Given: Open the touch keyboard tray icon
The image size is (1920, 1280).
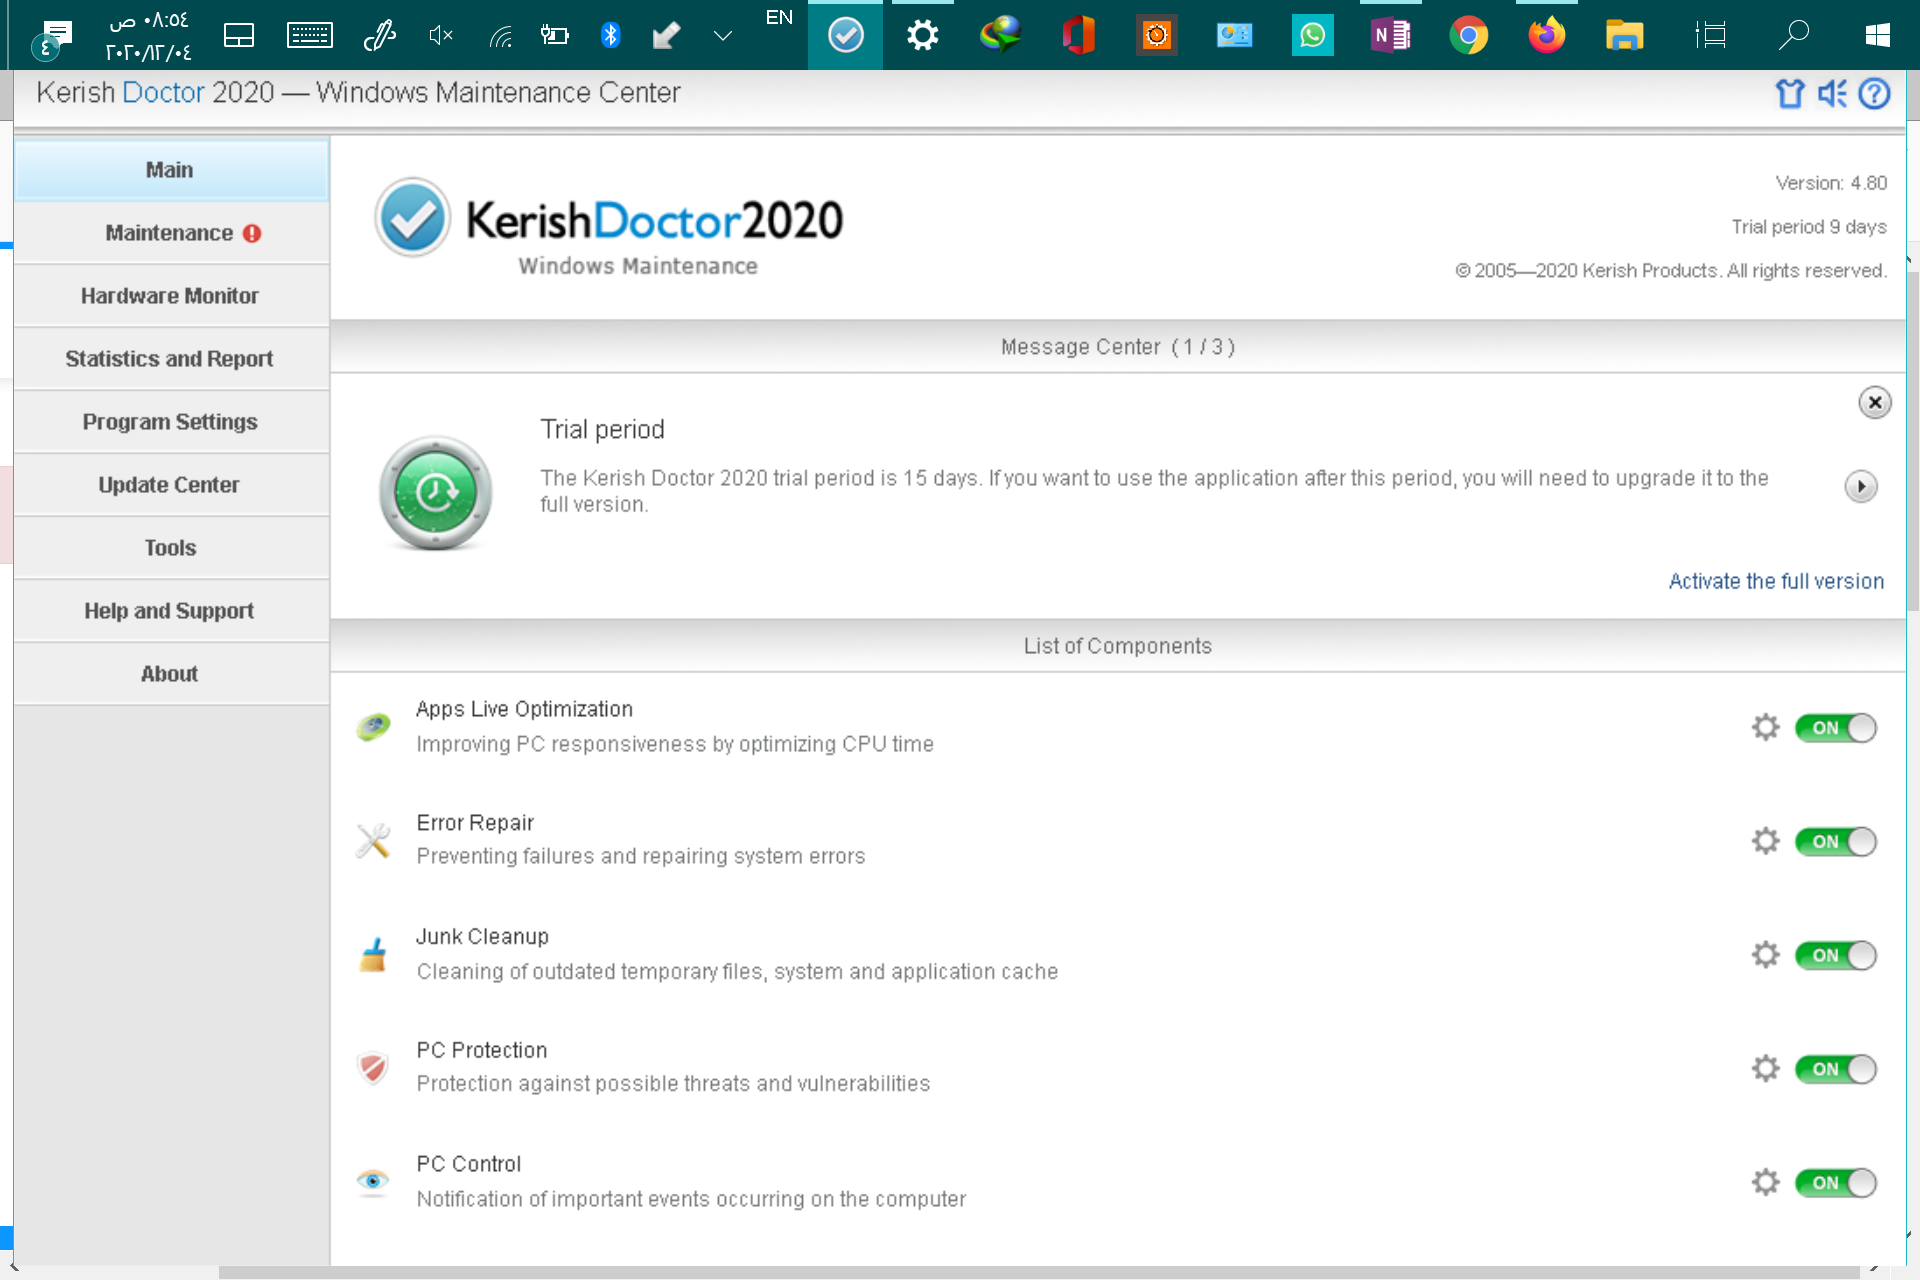Looking at the screenshot, I should (x=310, y=36).
